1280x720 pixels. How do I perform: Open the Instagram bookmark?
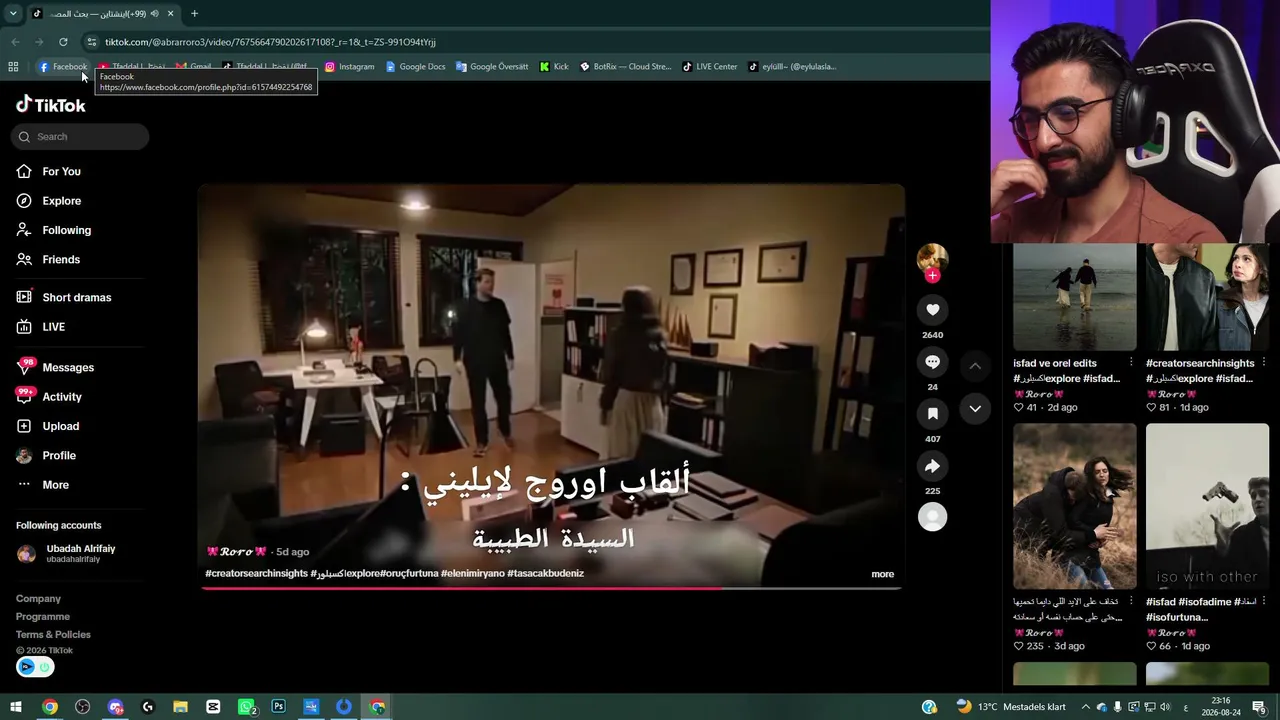[x=350, y=67]
